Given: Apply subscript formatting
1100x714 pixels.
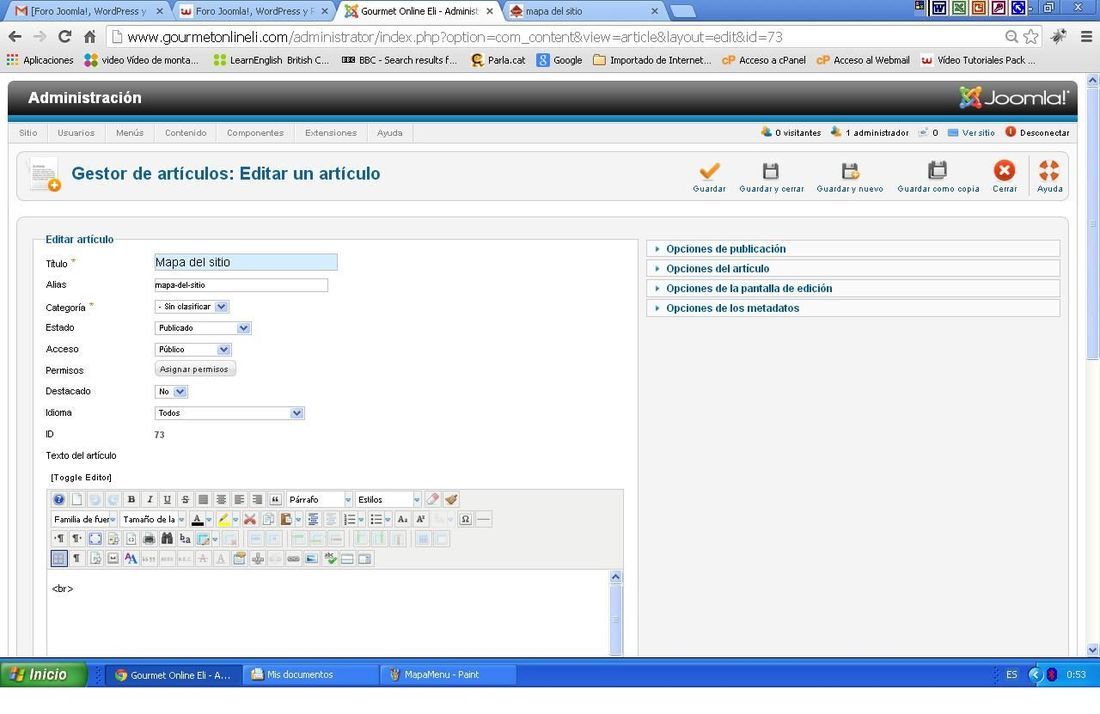Looking at the screenshot, I should 403,519.
